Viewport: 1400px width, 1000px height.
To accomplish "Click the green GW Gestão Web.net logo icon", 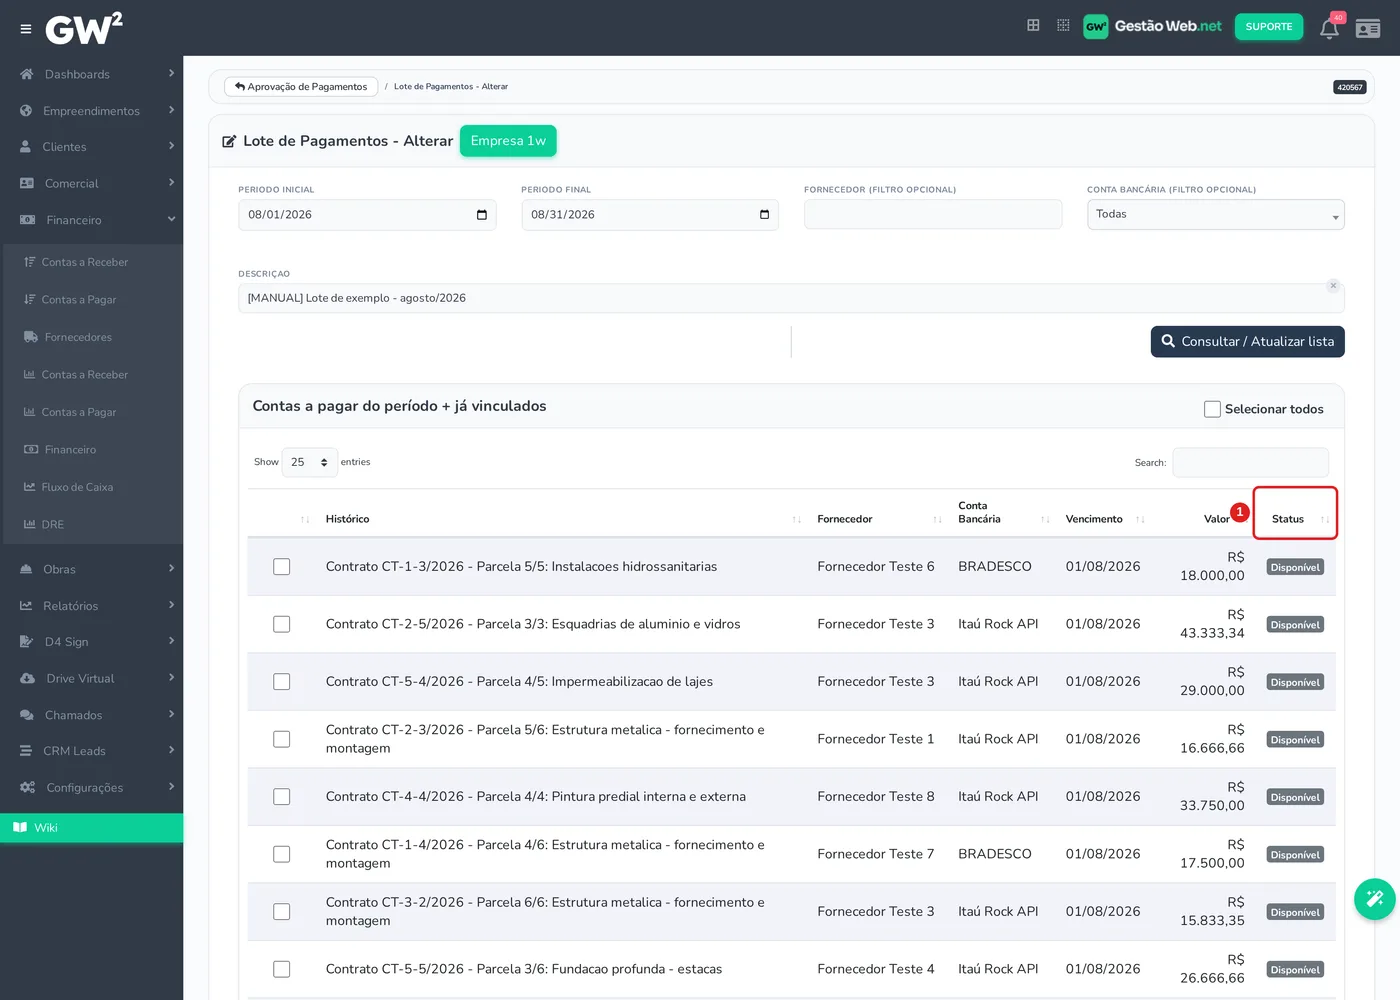I will [1095, 27].
